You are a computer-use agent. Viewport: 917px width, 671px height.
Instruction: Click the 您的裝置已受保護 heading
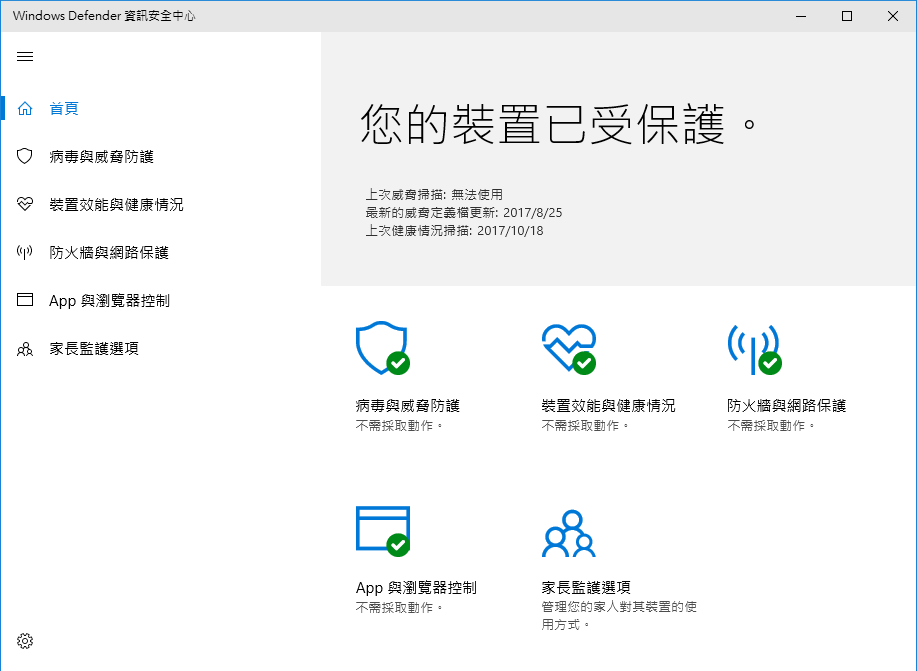[559, 124]
